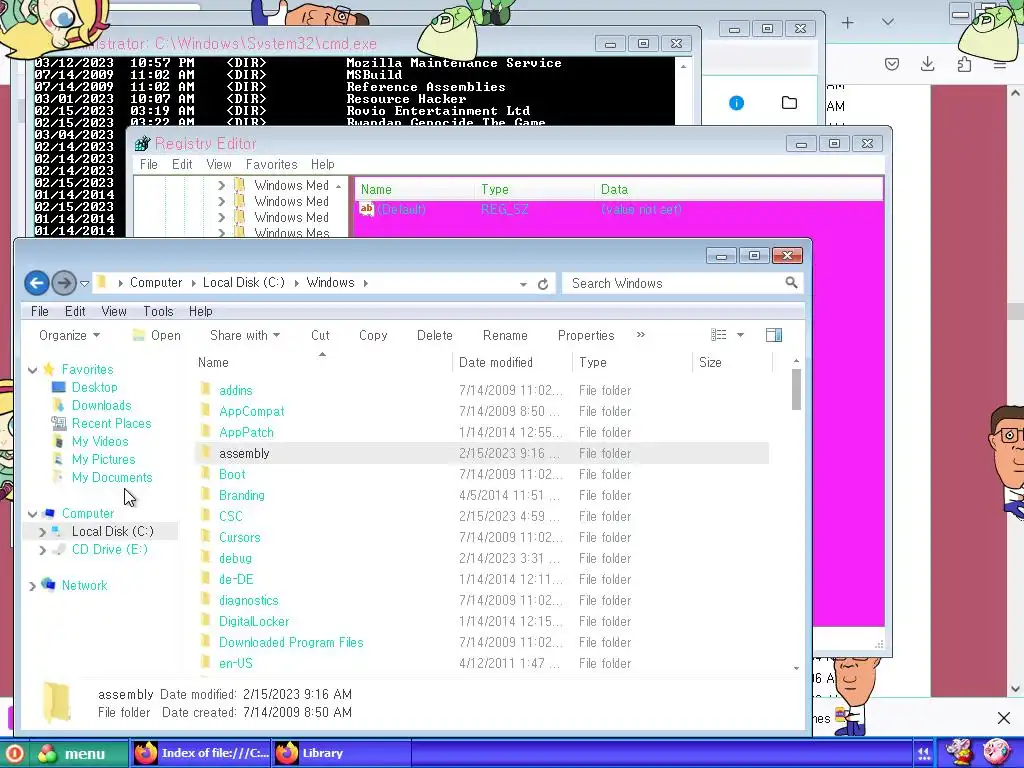The image size is (1024, 768).
Task: Select the AppPatch folder
Action: (246, 432)
